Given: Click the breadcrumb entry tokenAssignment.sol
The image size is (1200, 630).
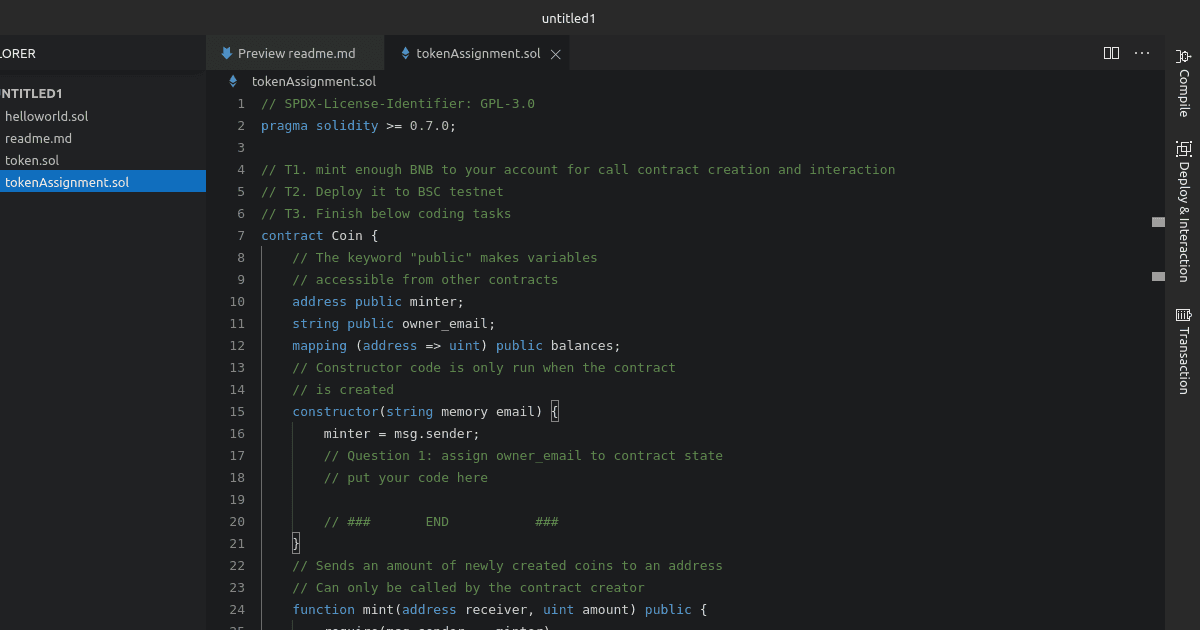Looking at the screenshot, I should coord(314,81).
